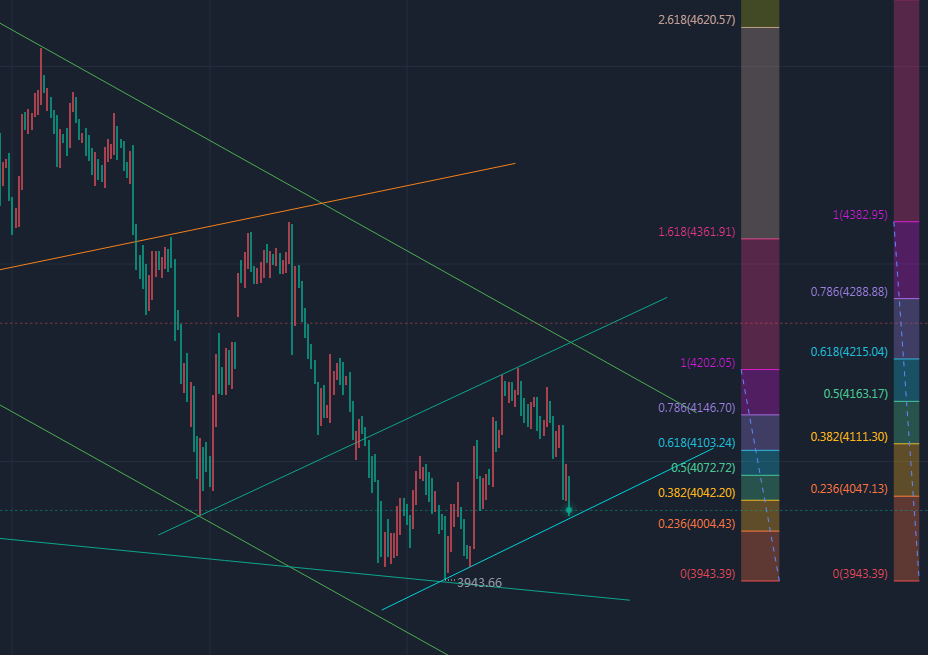Image resolution: width=928 pixels, height=655 pixels.
Task: Click the 0.618(4215.04) retracement label
Action: (849, 352)
